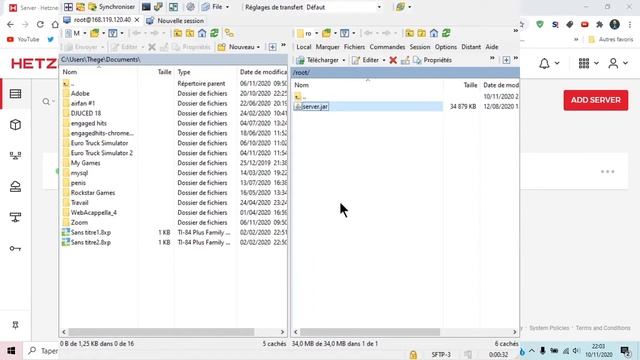Click remote panel filter icon
640x360 pixels.
point(344,33)
